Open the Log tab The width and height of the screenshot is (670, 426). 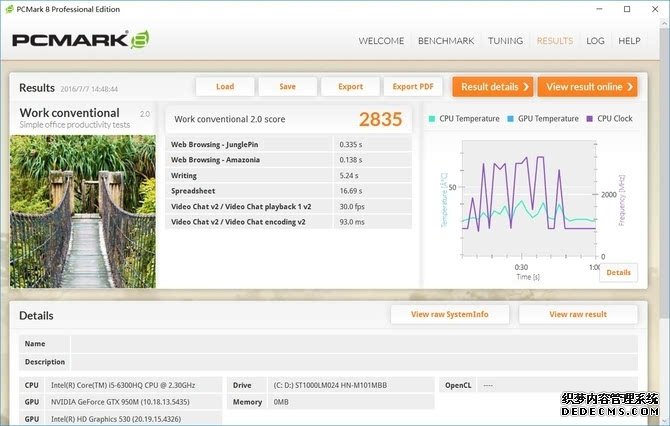tap(595, 41)
